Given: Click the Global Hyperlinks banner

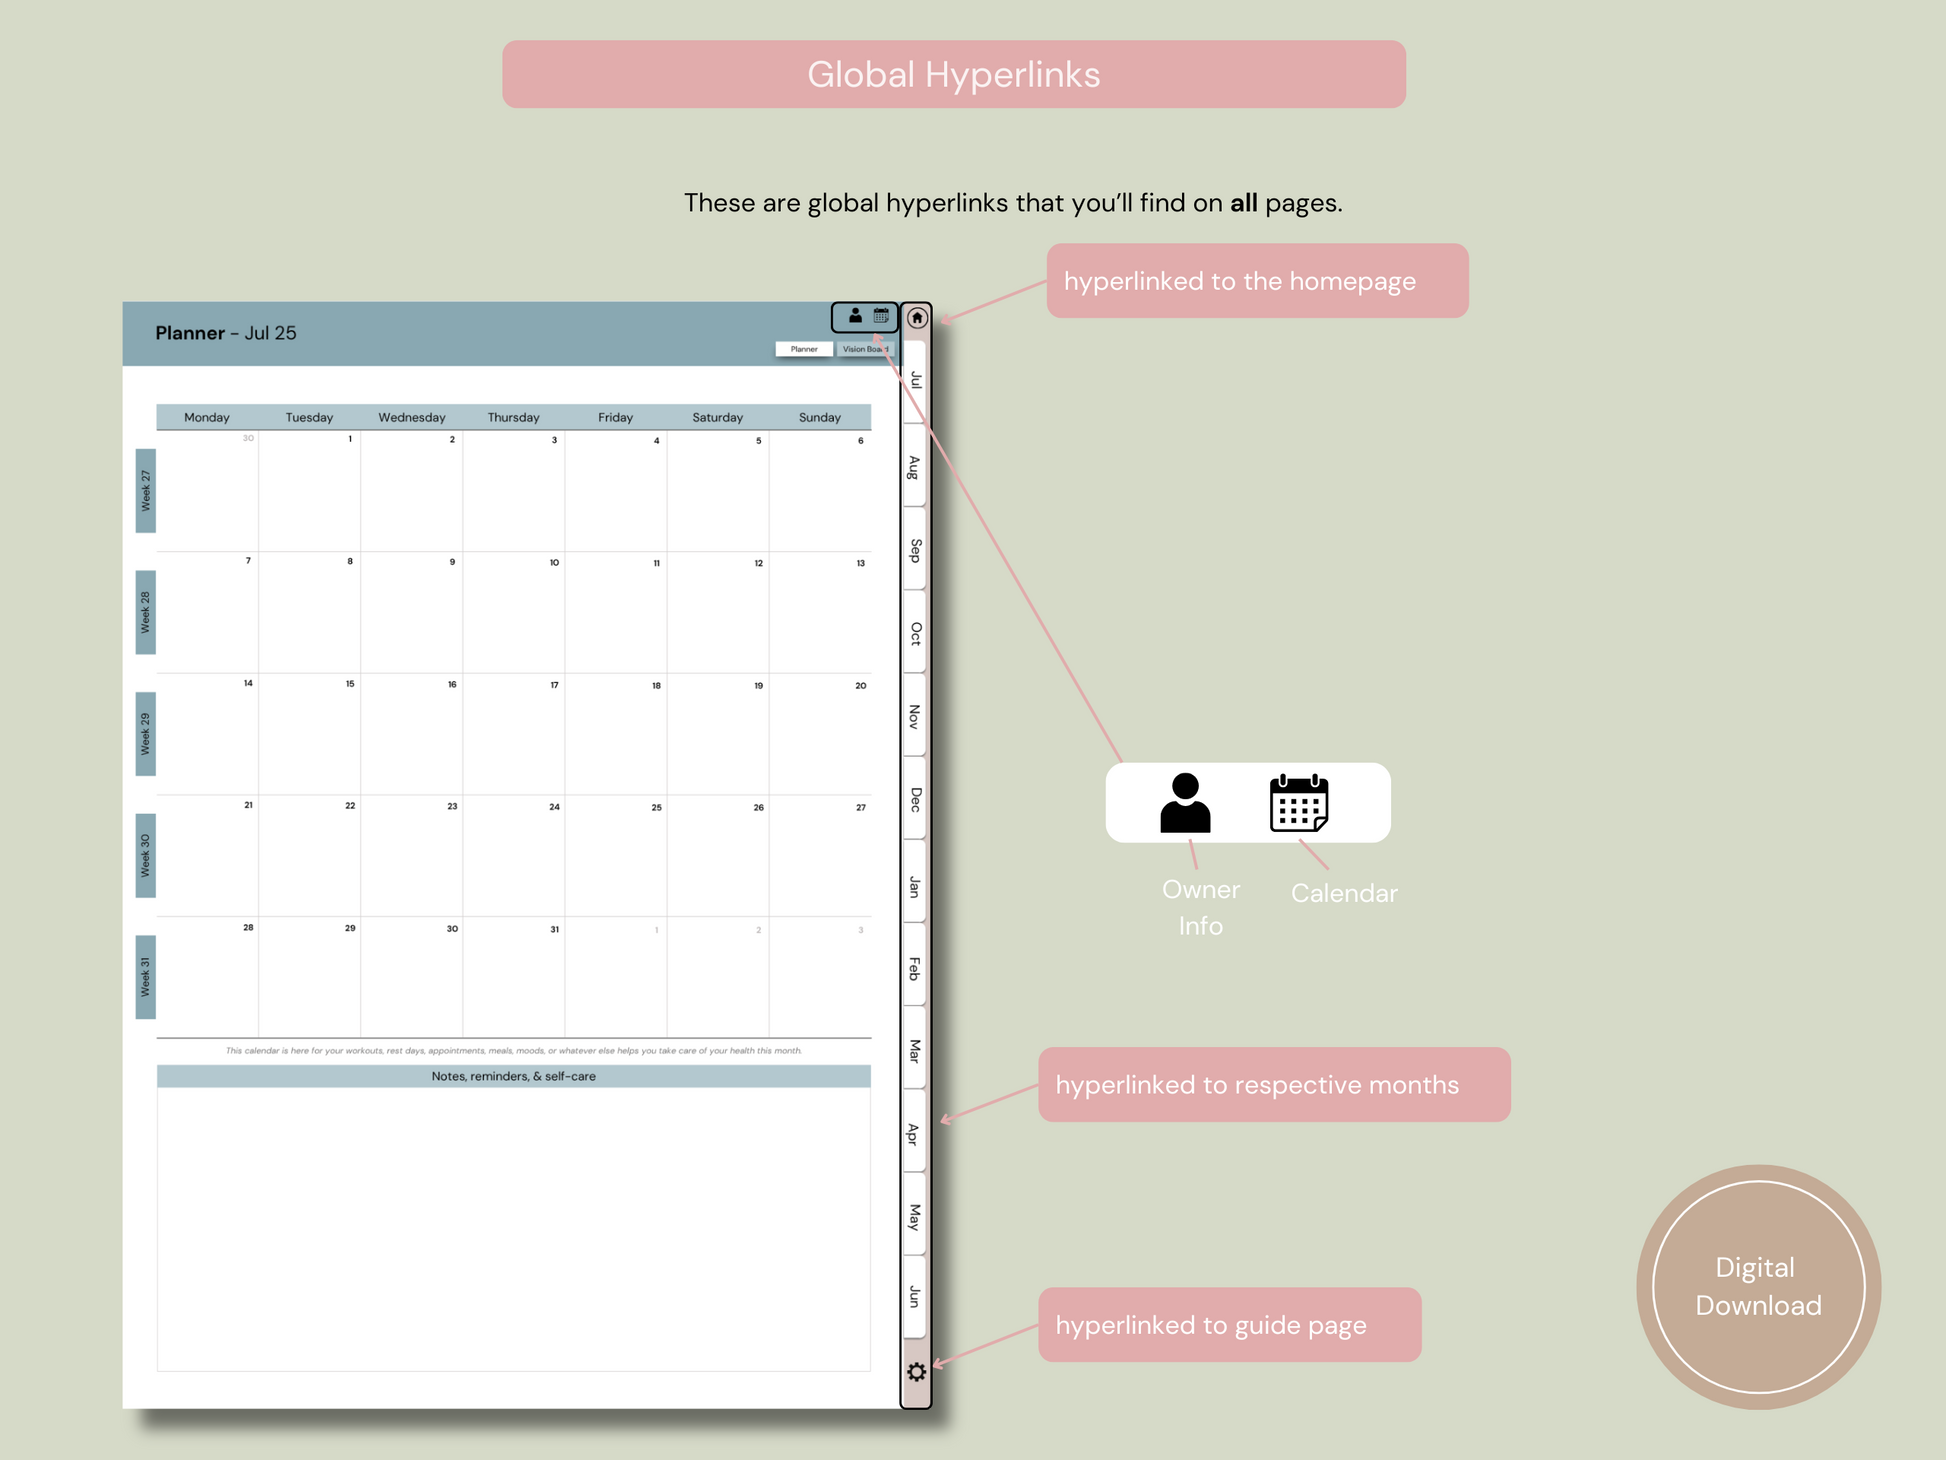Looking at the screenshot, I should [x=953, y=73].
